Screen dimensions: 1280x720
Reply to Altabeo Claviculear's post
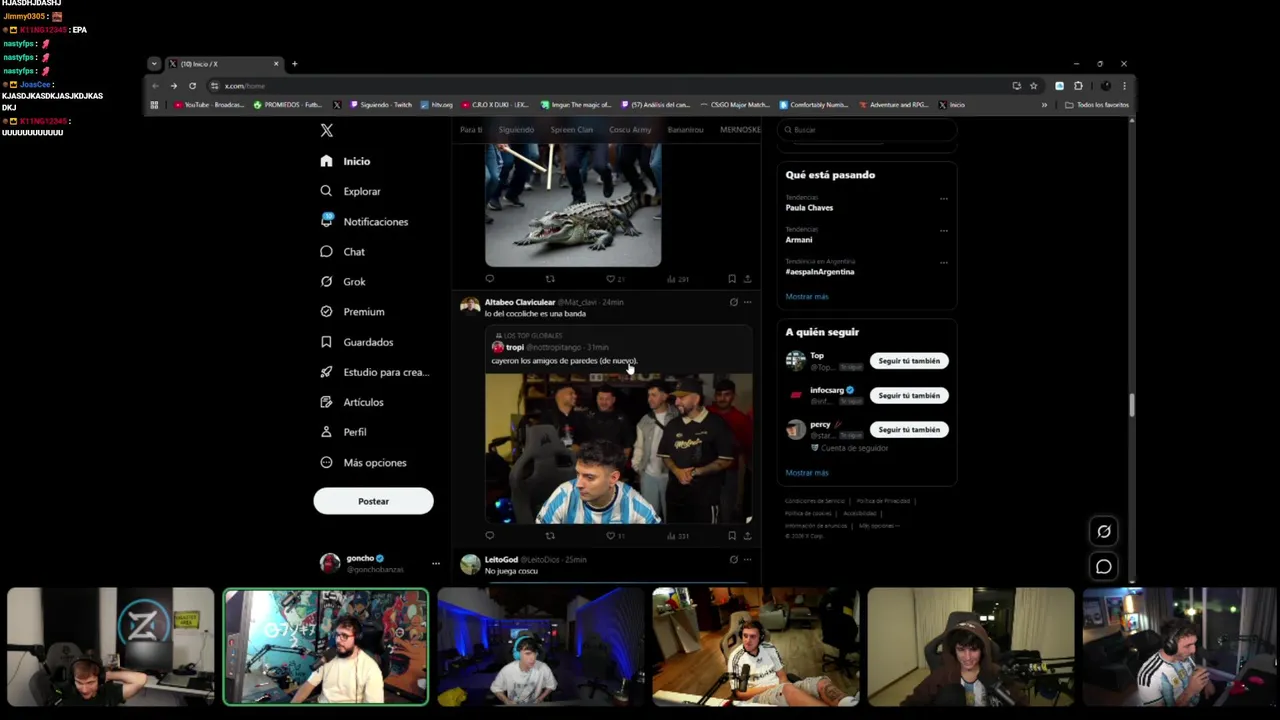(489, 536)
